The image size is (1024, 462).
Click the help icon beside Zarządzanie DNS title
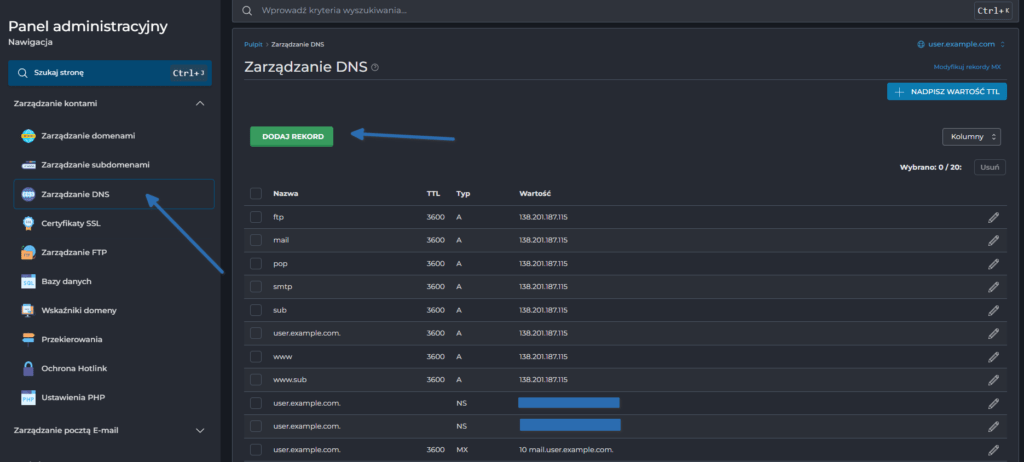pyautogui.click(x=375, y=68)
